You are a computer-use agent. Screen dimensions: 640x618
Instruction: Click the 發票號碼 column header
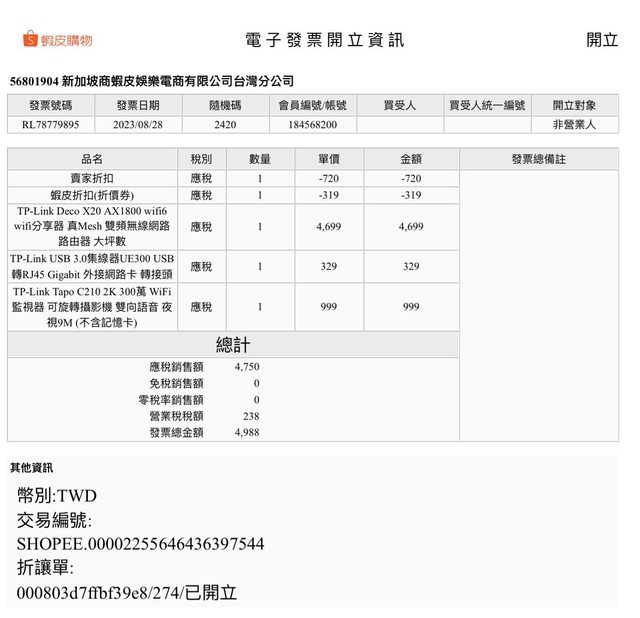click(x=51, y=105)
